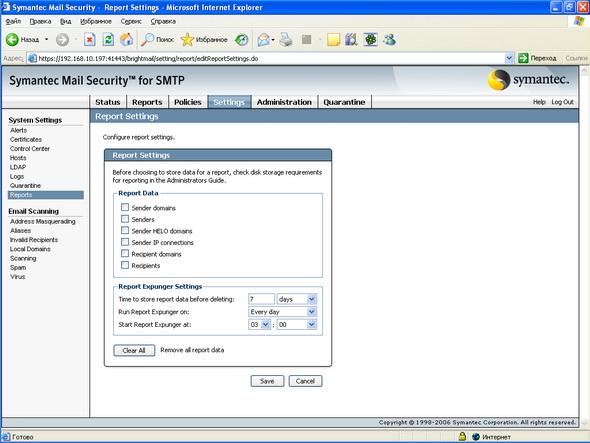This screenshot has width=590, height=443.
Task: Switch to the Reports tab
Action: point(147,102)
